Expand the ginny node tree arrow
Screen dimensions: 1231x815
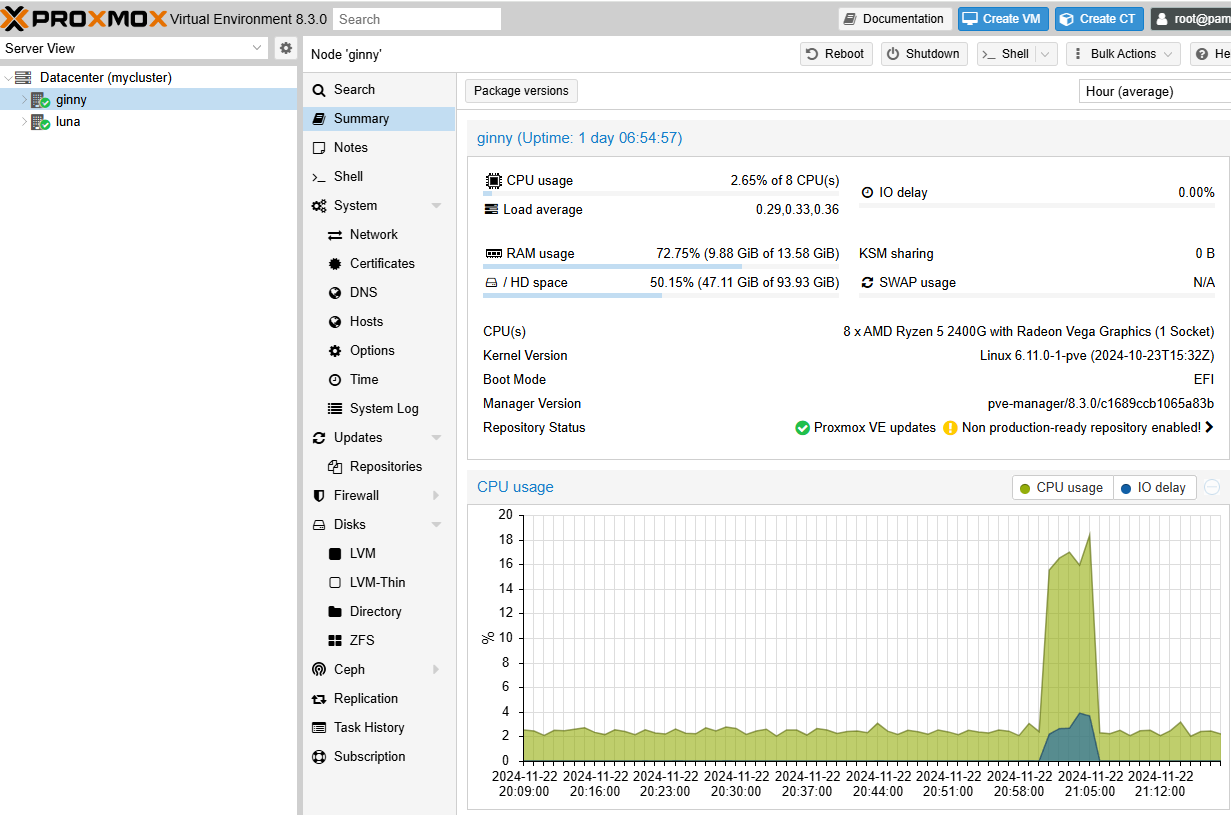pos(24,100)
